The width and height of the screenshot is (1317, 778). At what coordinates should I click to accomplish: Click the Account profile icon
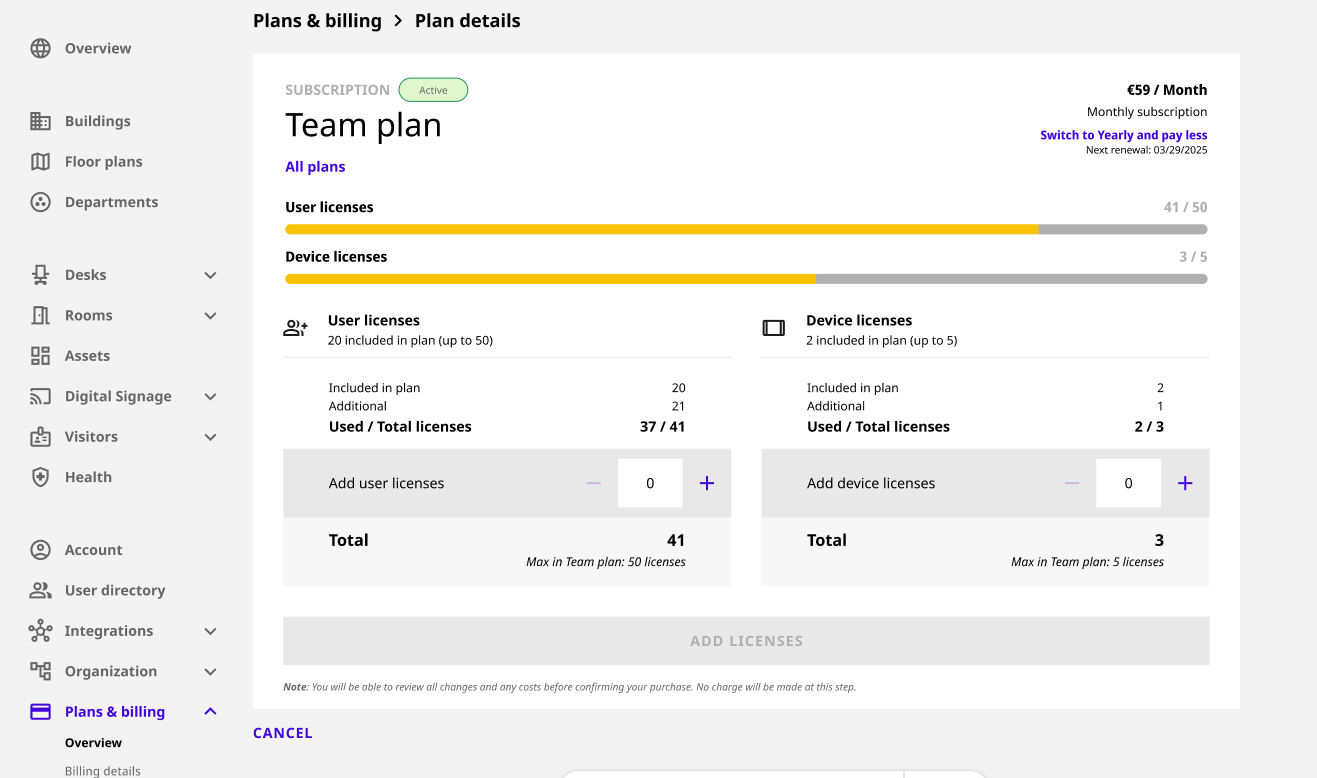pyautogui.click(x=40, y=550)
